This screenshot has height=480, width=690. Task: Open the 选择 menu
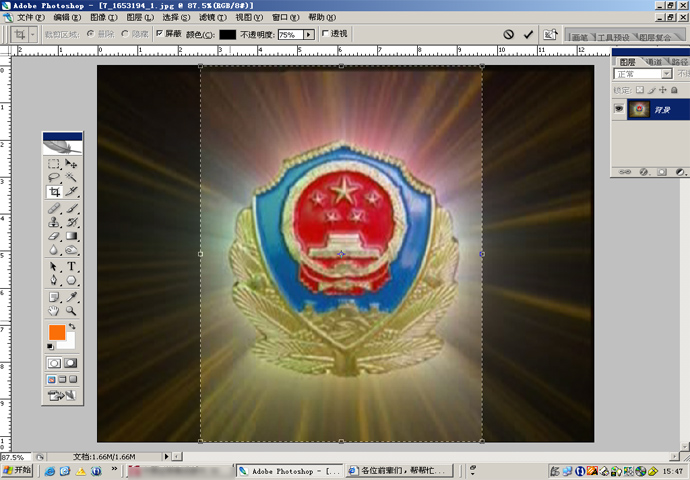coord(176,18)
